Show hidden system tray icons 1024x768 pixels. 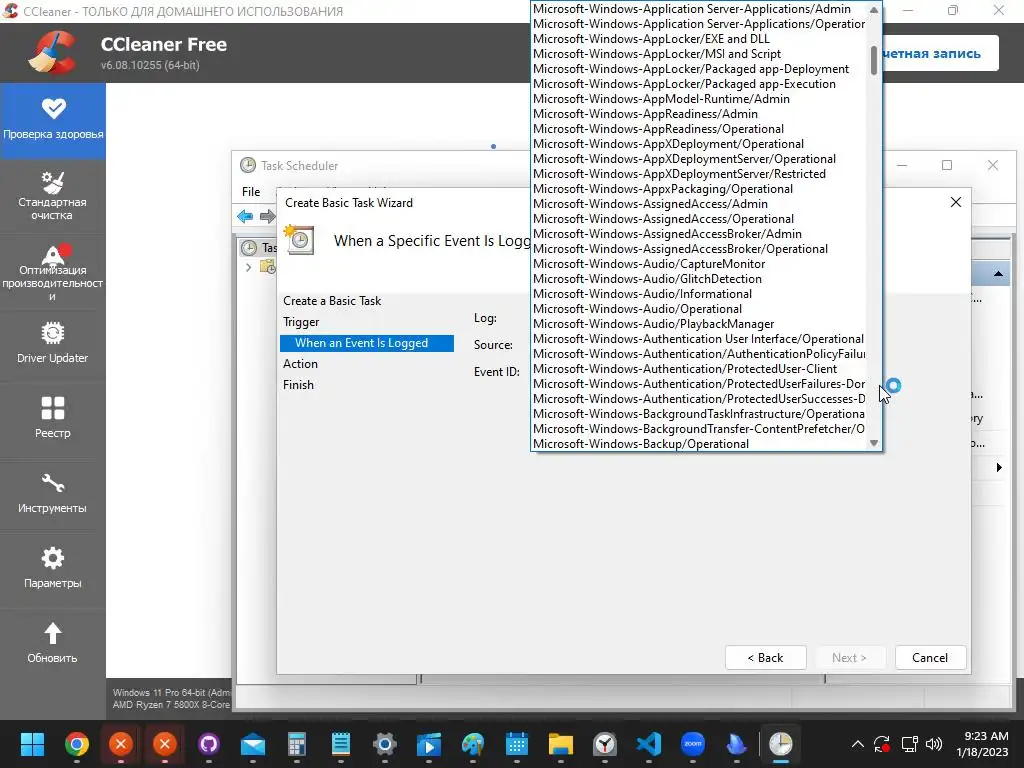tap(857, 744)
